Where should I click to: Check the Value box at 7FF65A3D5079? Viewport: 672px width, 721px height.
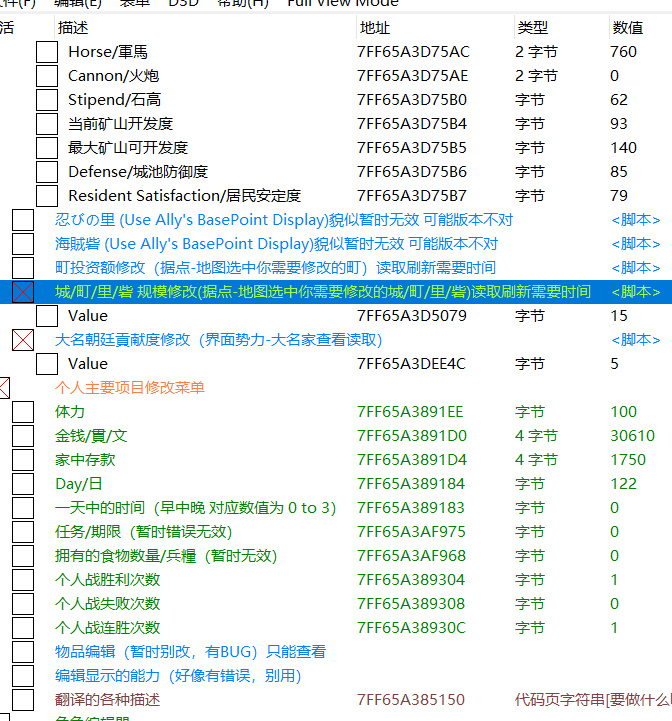[x=47, y=316]
